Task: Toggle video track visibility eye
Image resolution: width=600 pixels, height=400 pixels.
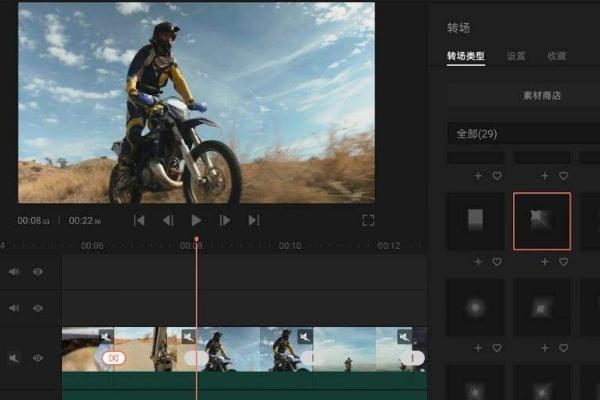Action: pyautogui.click(x=38, y=358)
